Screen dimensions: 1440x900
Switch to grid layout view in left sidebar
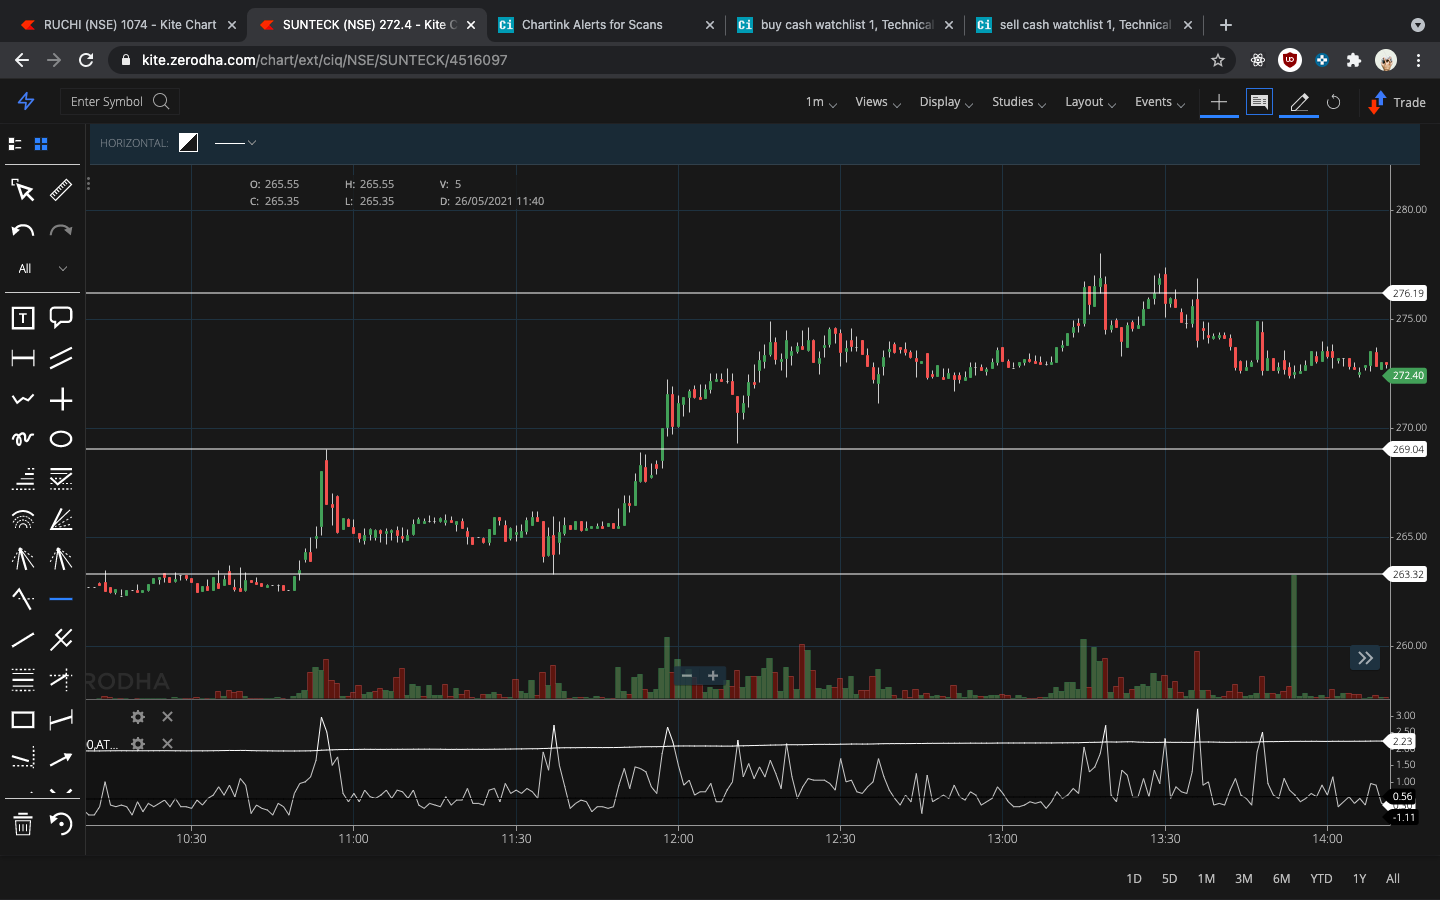pos(39,143)
